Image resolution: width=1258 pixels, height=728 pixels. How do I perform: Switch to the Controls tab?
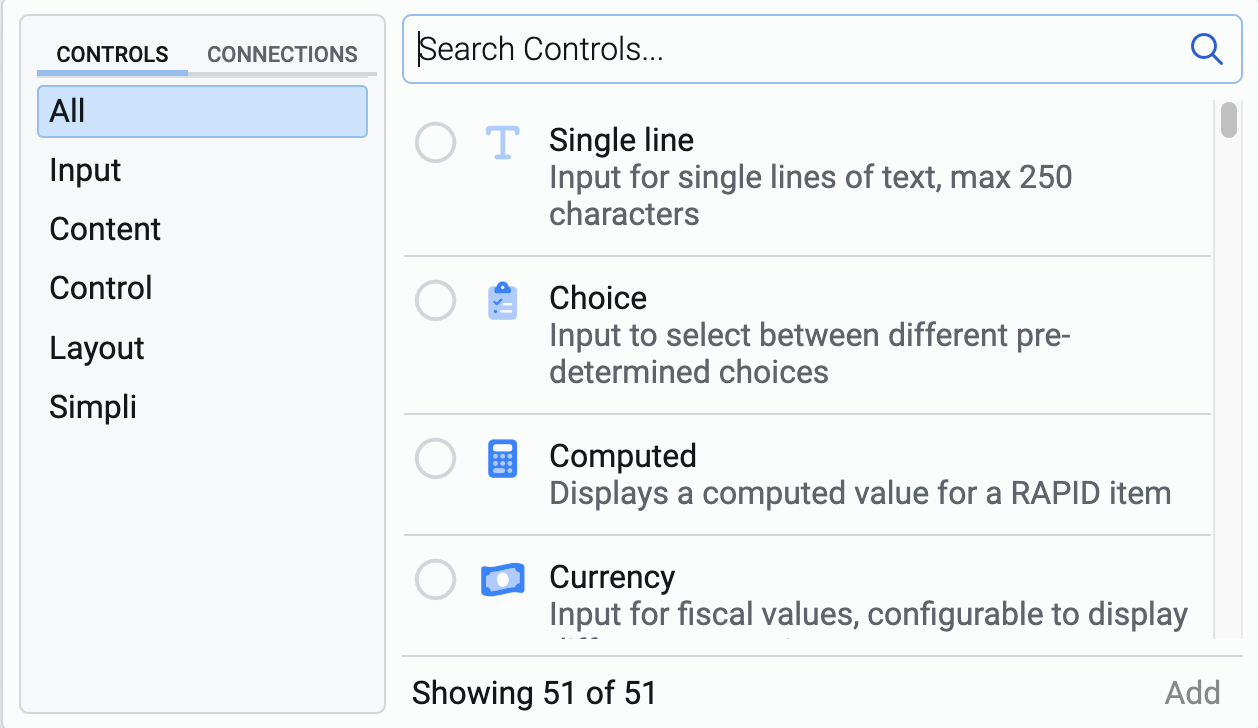tap(112, 54)
